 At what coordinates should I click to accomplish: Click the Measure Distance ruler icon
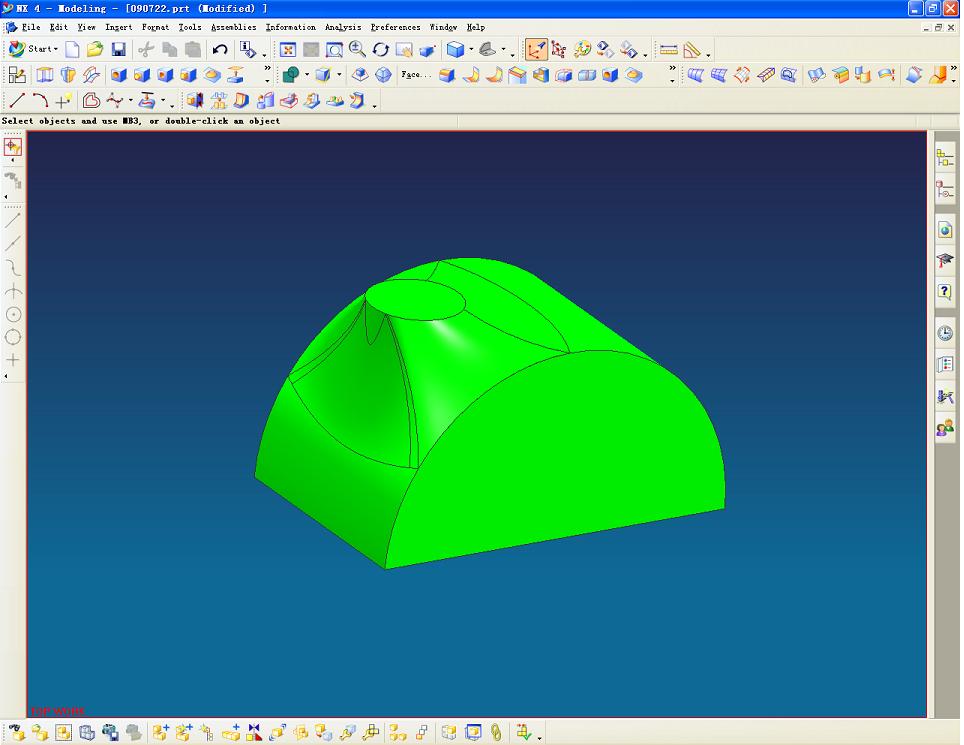pos(668,50)
